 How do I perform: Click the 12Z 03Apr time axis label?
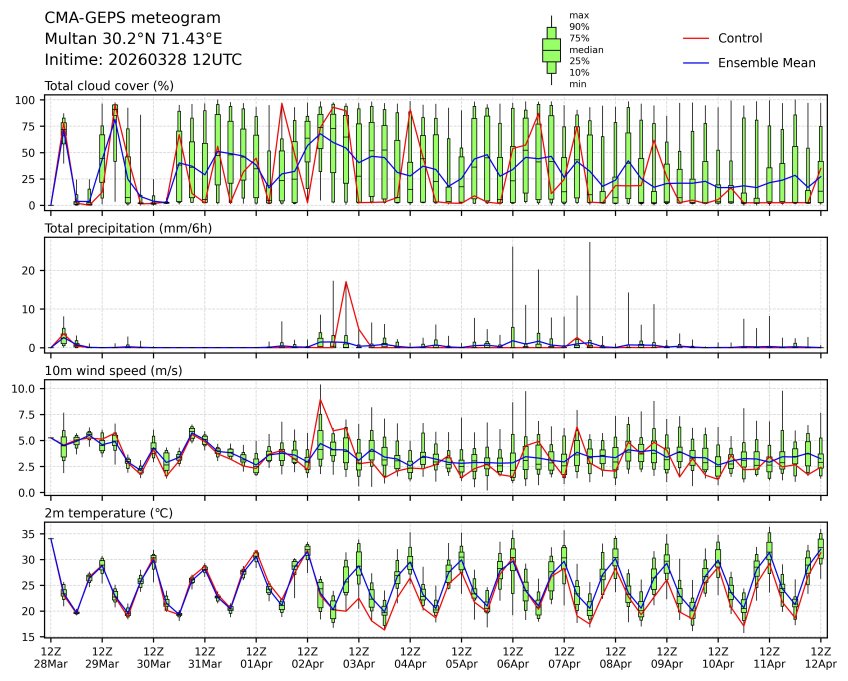pyautogui.click(x=359, y=658)
